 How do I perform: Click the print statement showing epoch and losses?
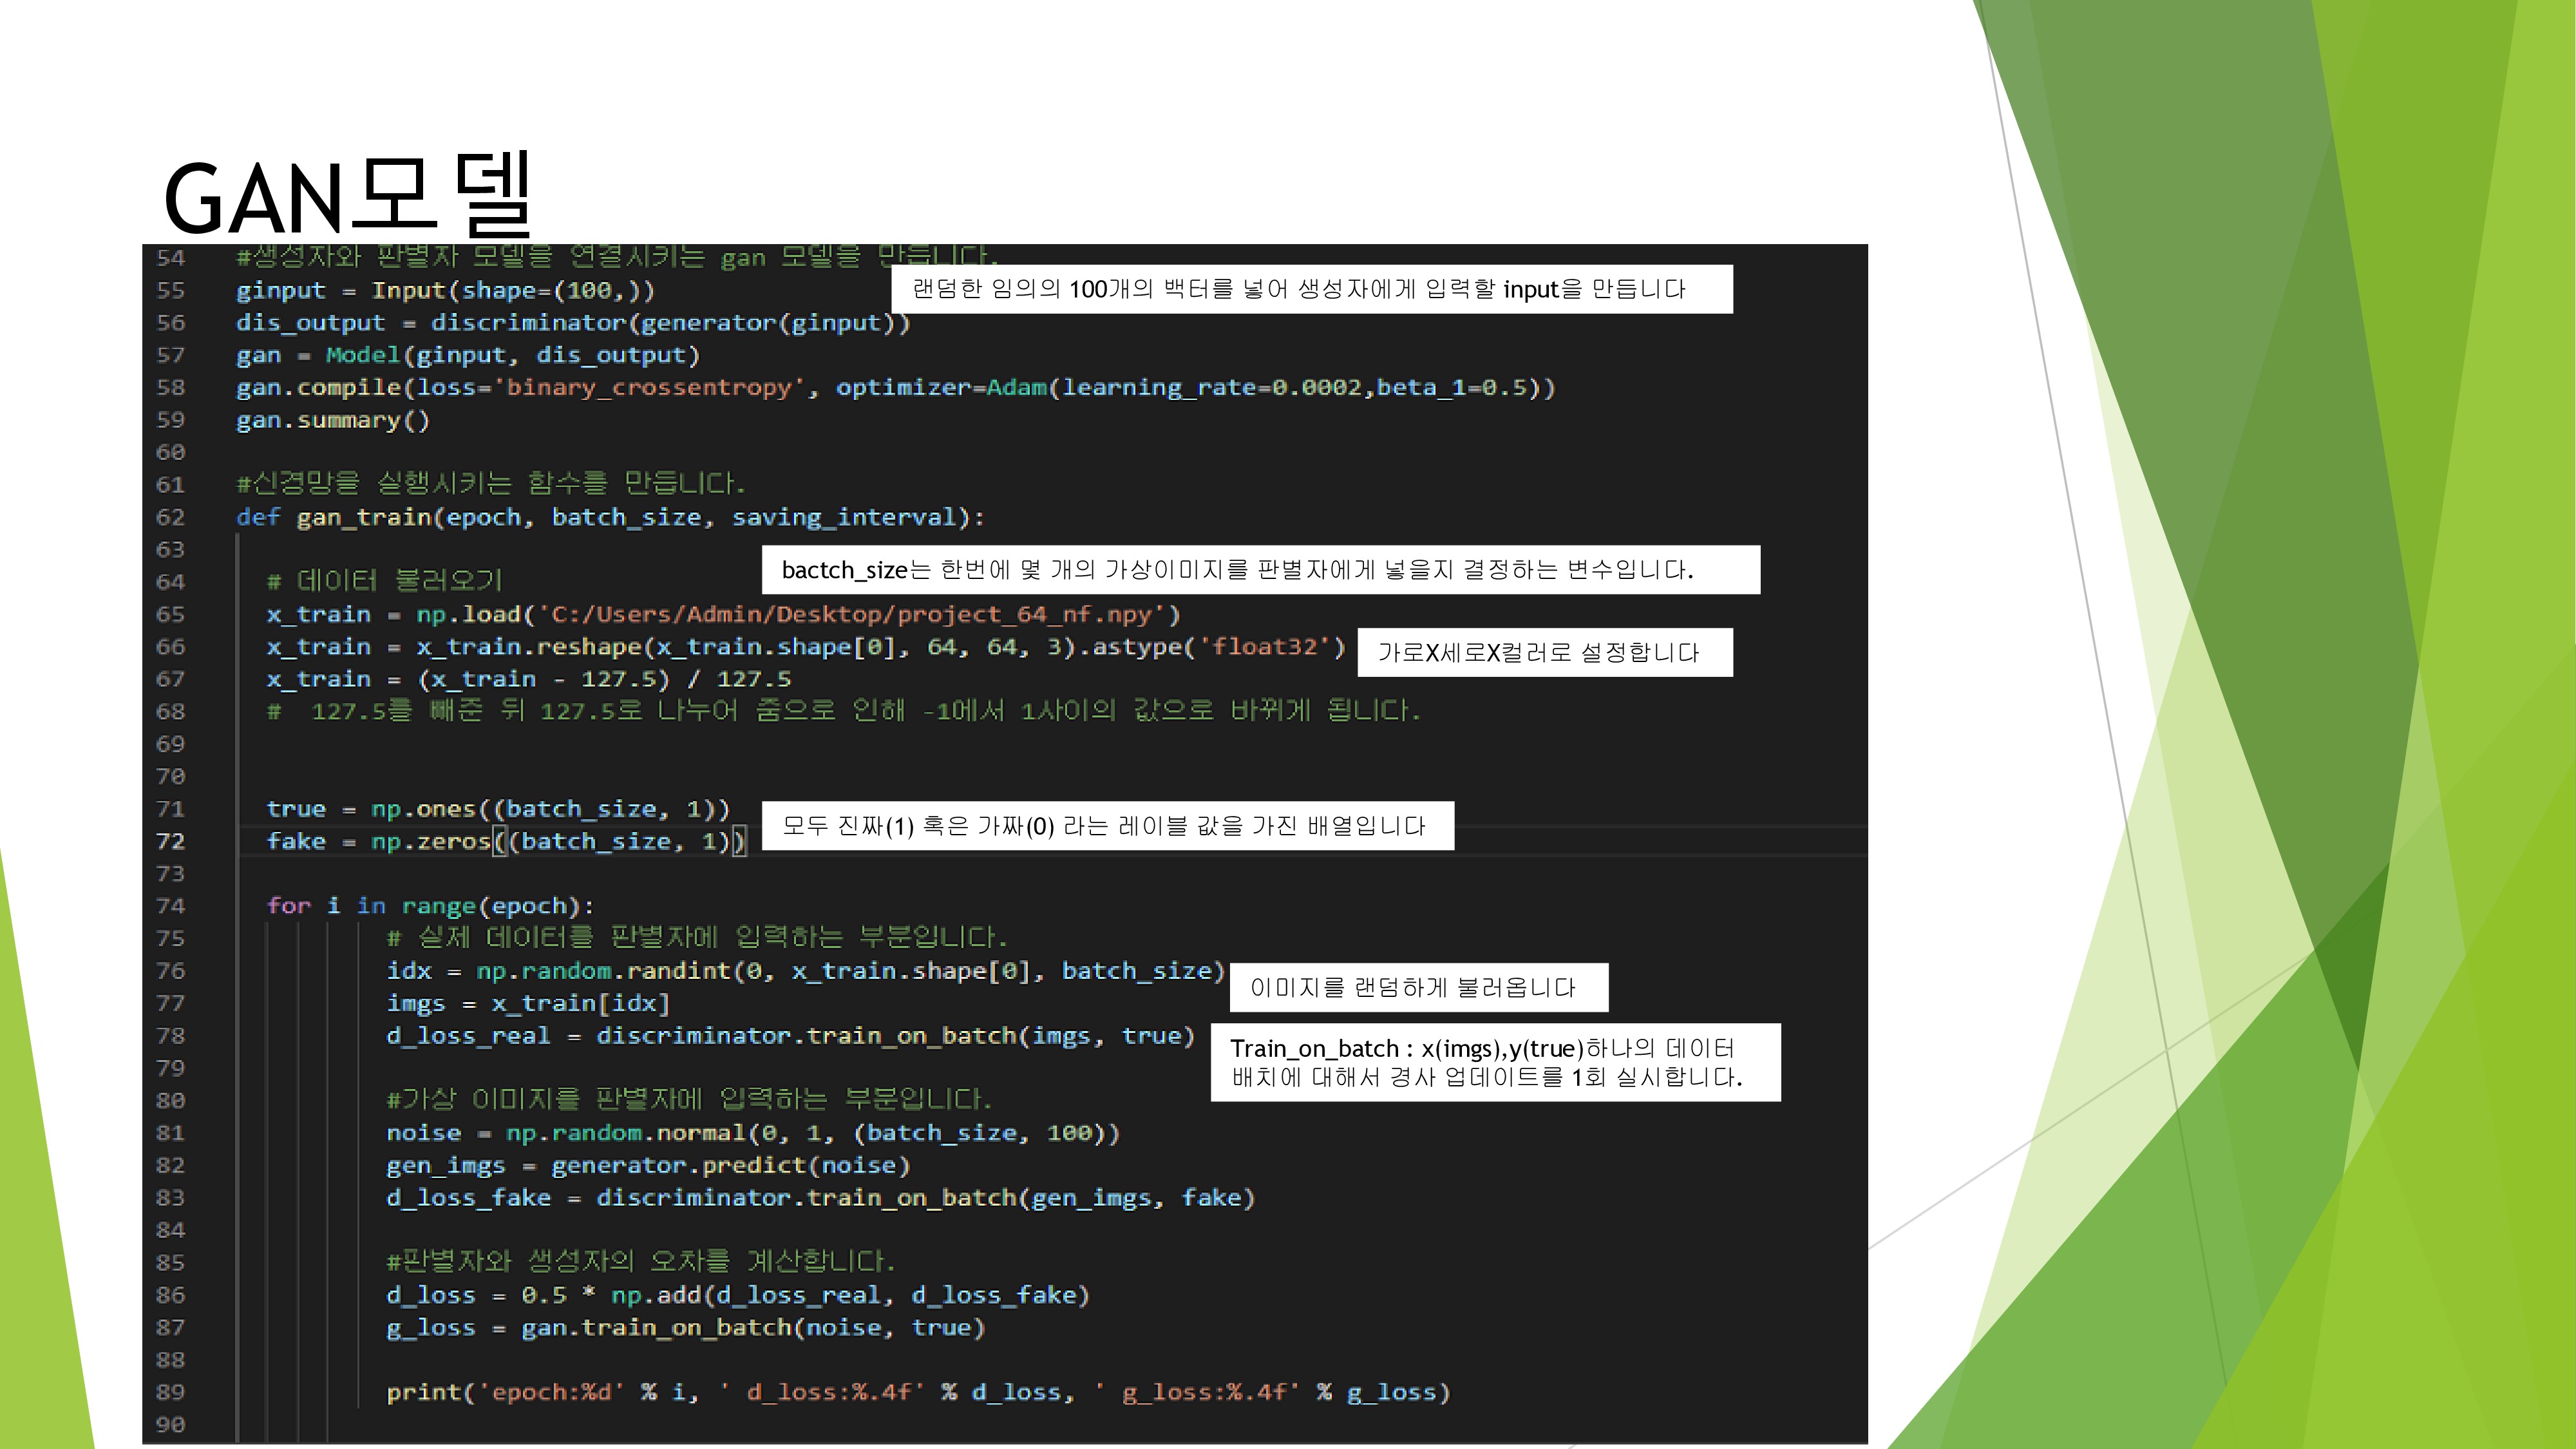pyautogui.click(x=918, y=1392)
